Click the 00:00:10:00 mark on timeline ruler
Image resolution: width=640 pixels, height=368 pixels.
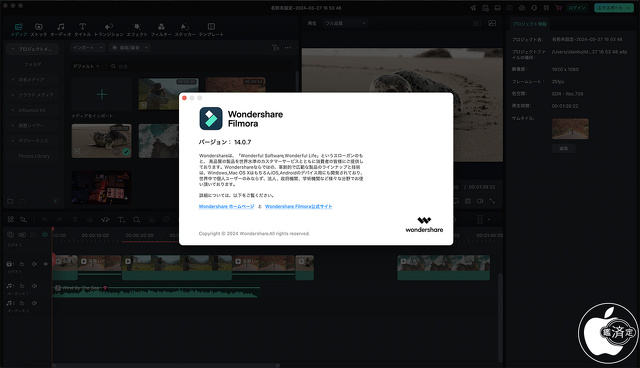coord(95,235)
